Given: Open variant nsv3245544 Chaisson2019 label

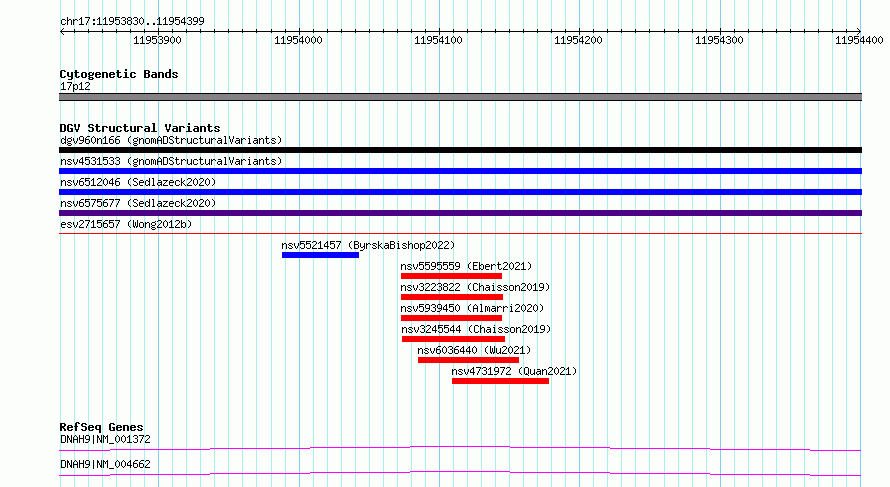Looking at the screenshot, I should pos(476,329).
